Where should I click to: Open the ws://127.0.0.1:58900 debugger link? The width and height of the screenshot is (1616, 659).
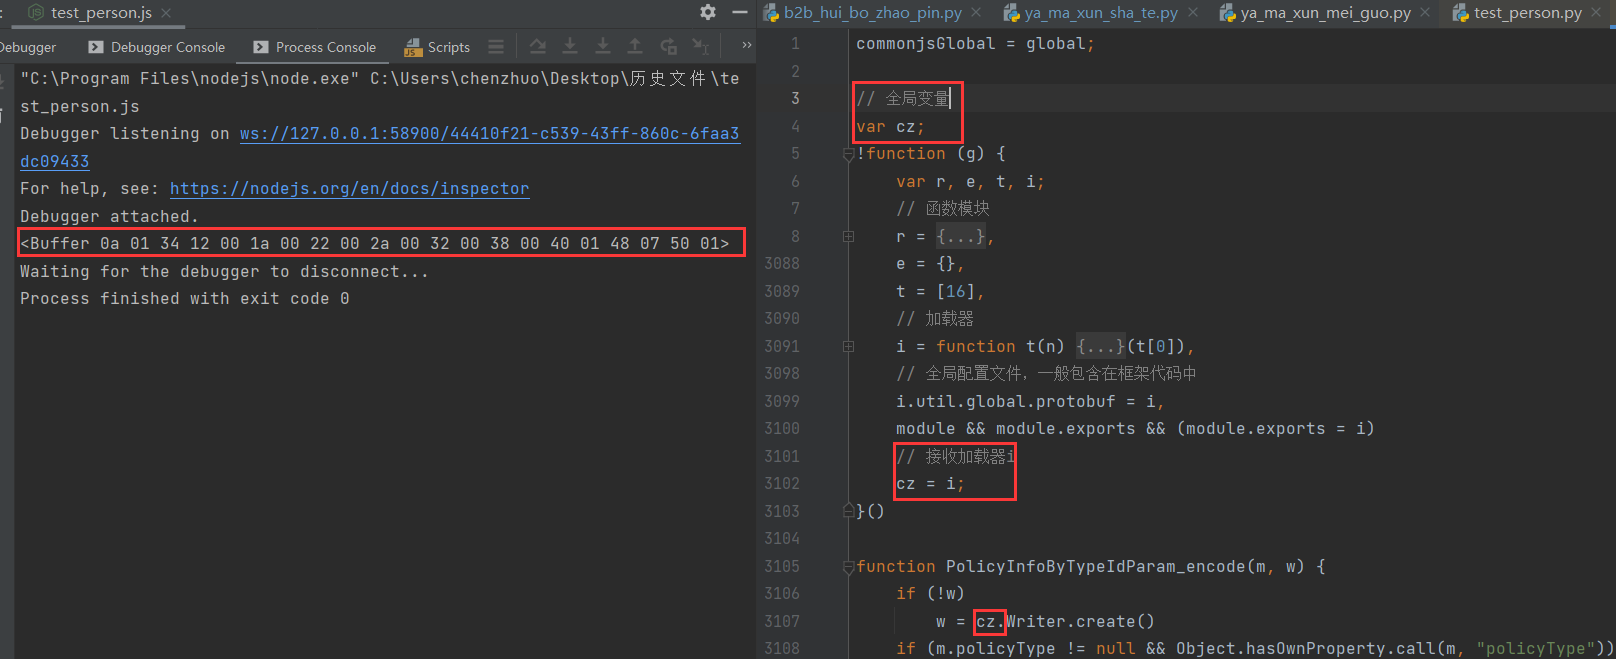(489, 134)
